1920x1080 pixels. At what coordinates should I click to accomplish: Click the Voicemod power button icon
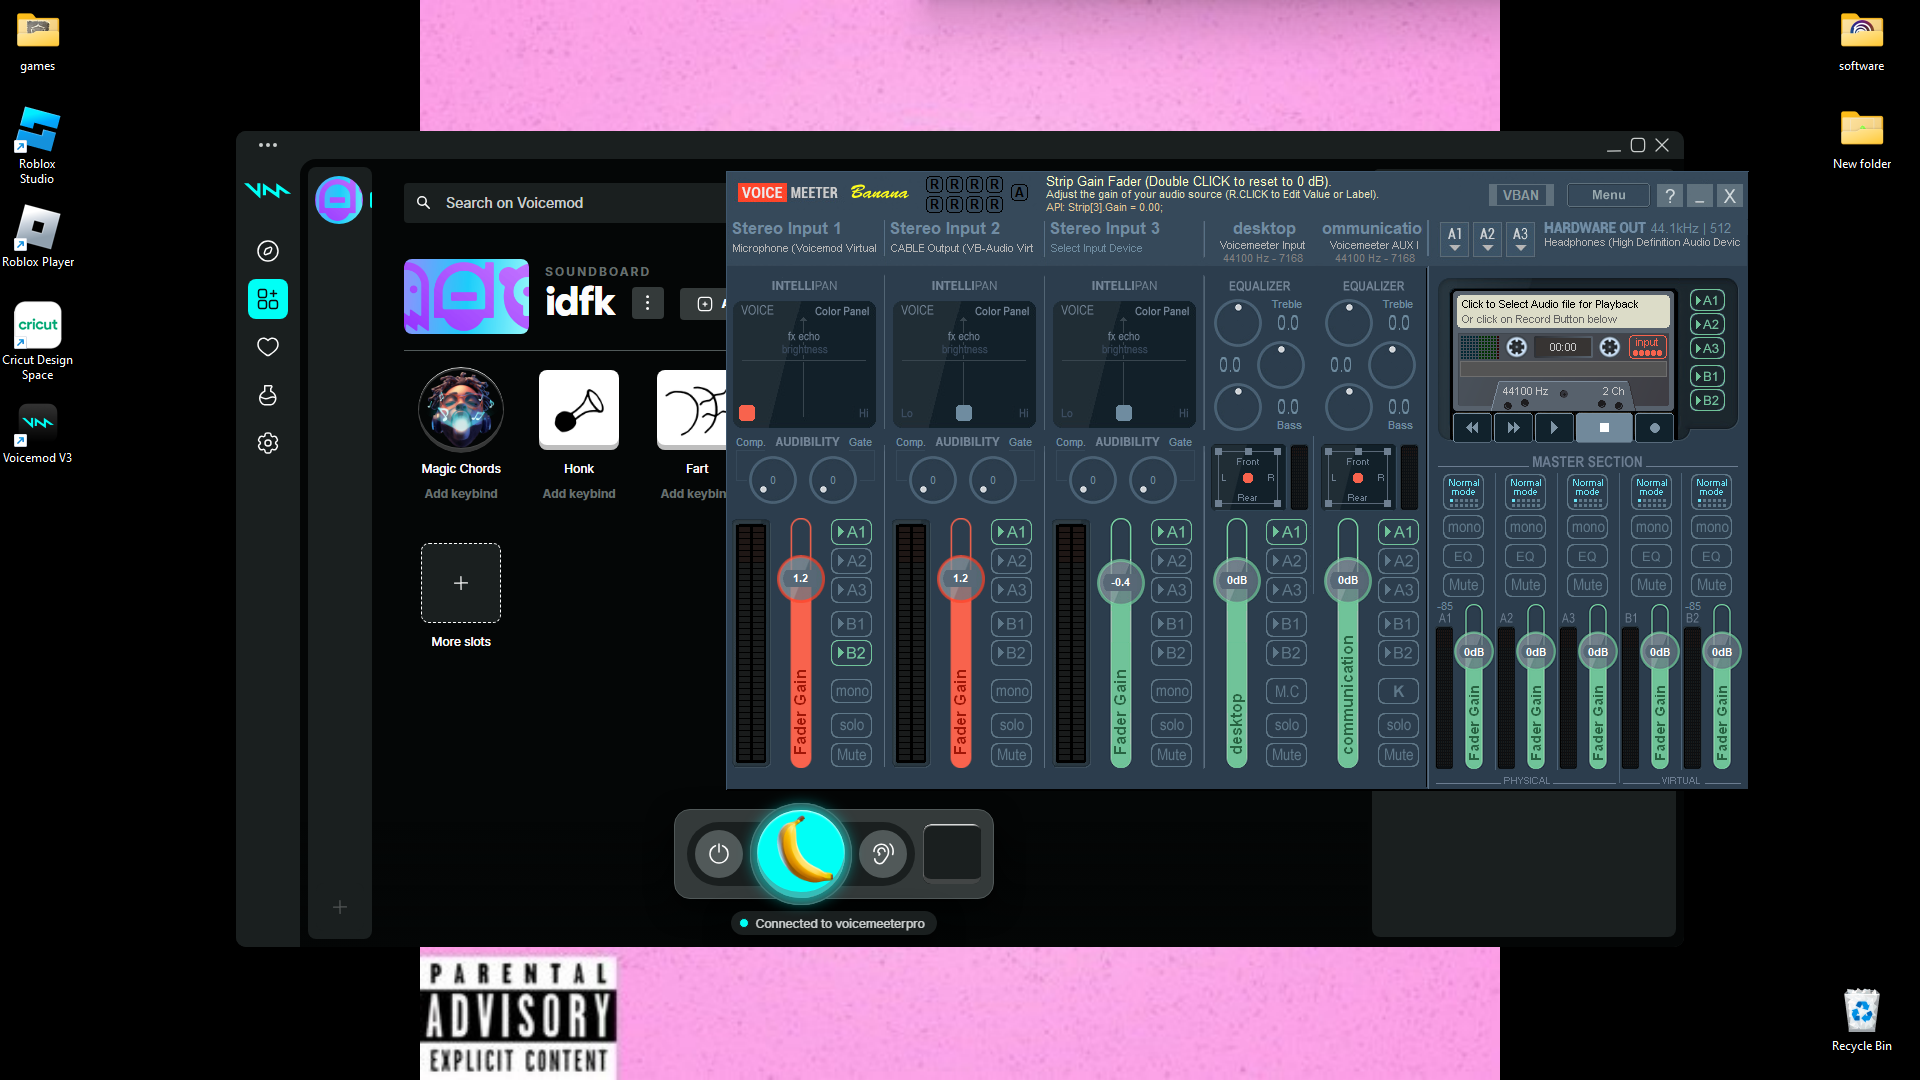718,853
